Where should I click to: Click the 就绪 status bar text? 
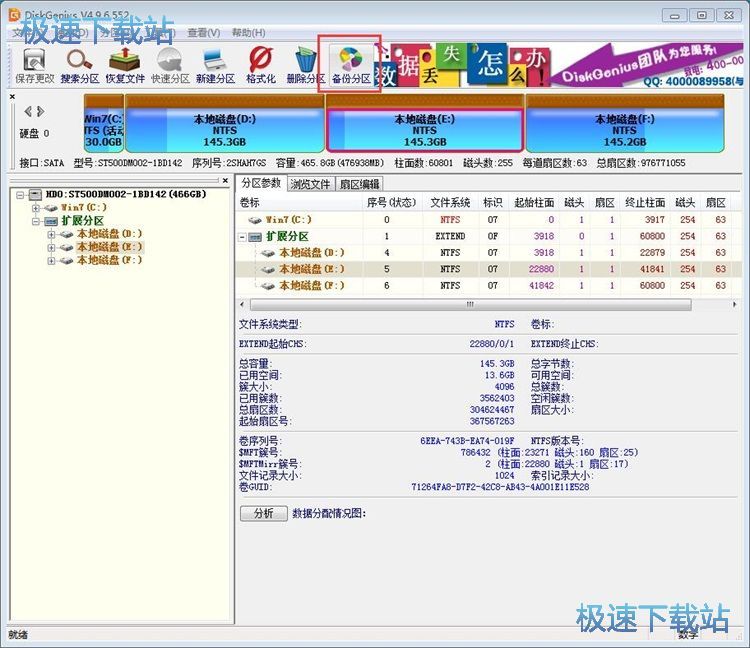tap(18, 635)
